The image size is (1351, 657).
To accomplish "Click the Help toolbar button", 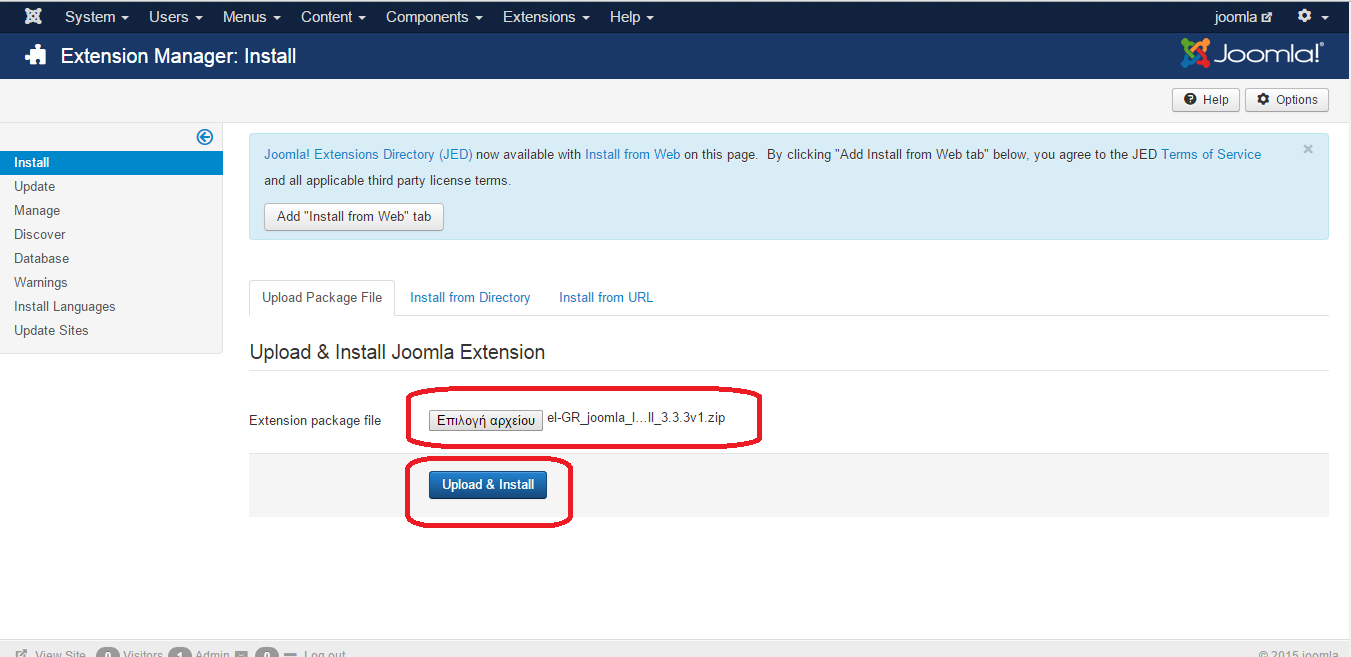I will 1206,100.
